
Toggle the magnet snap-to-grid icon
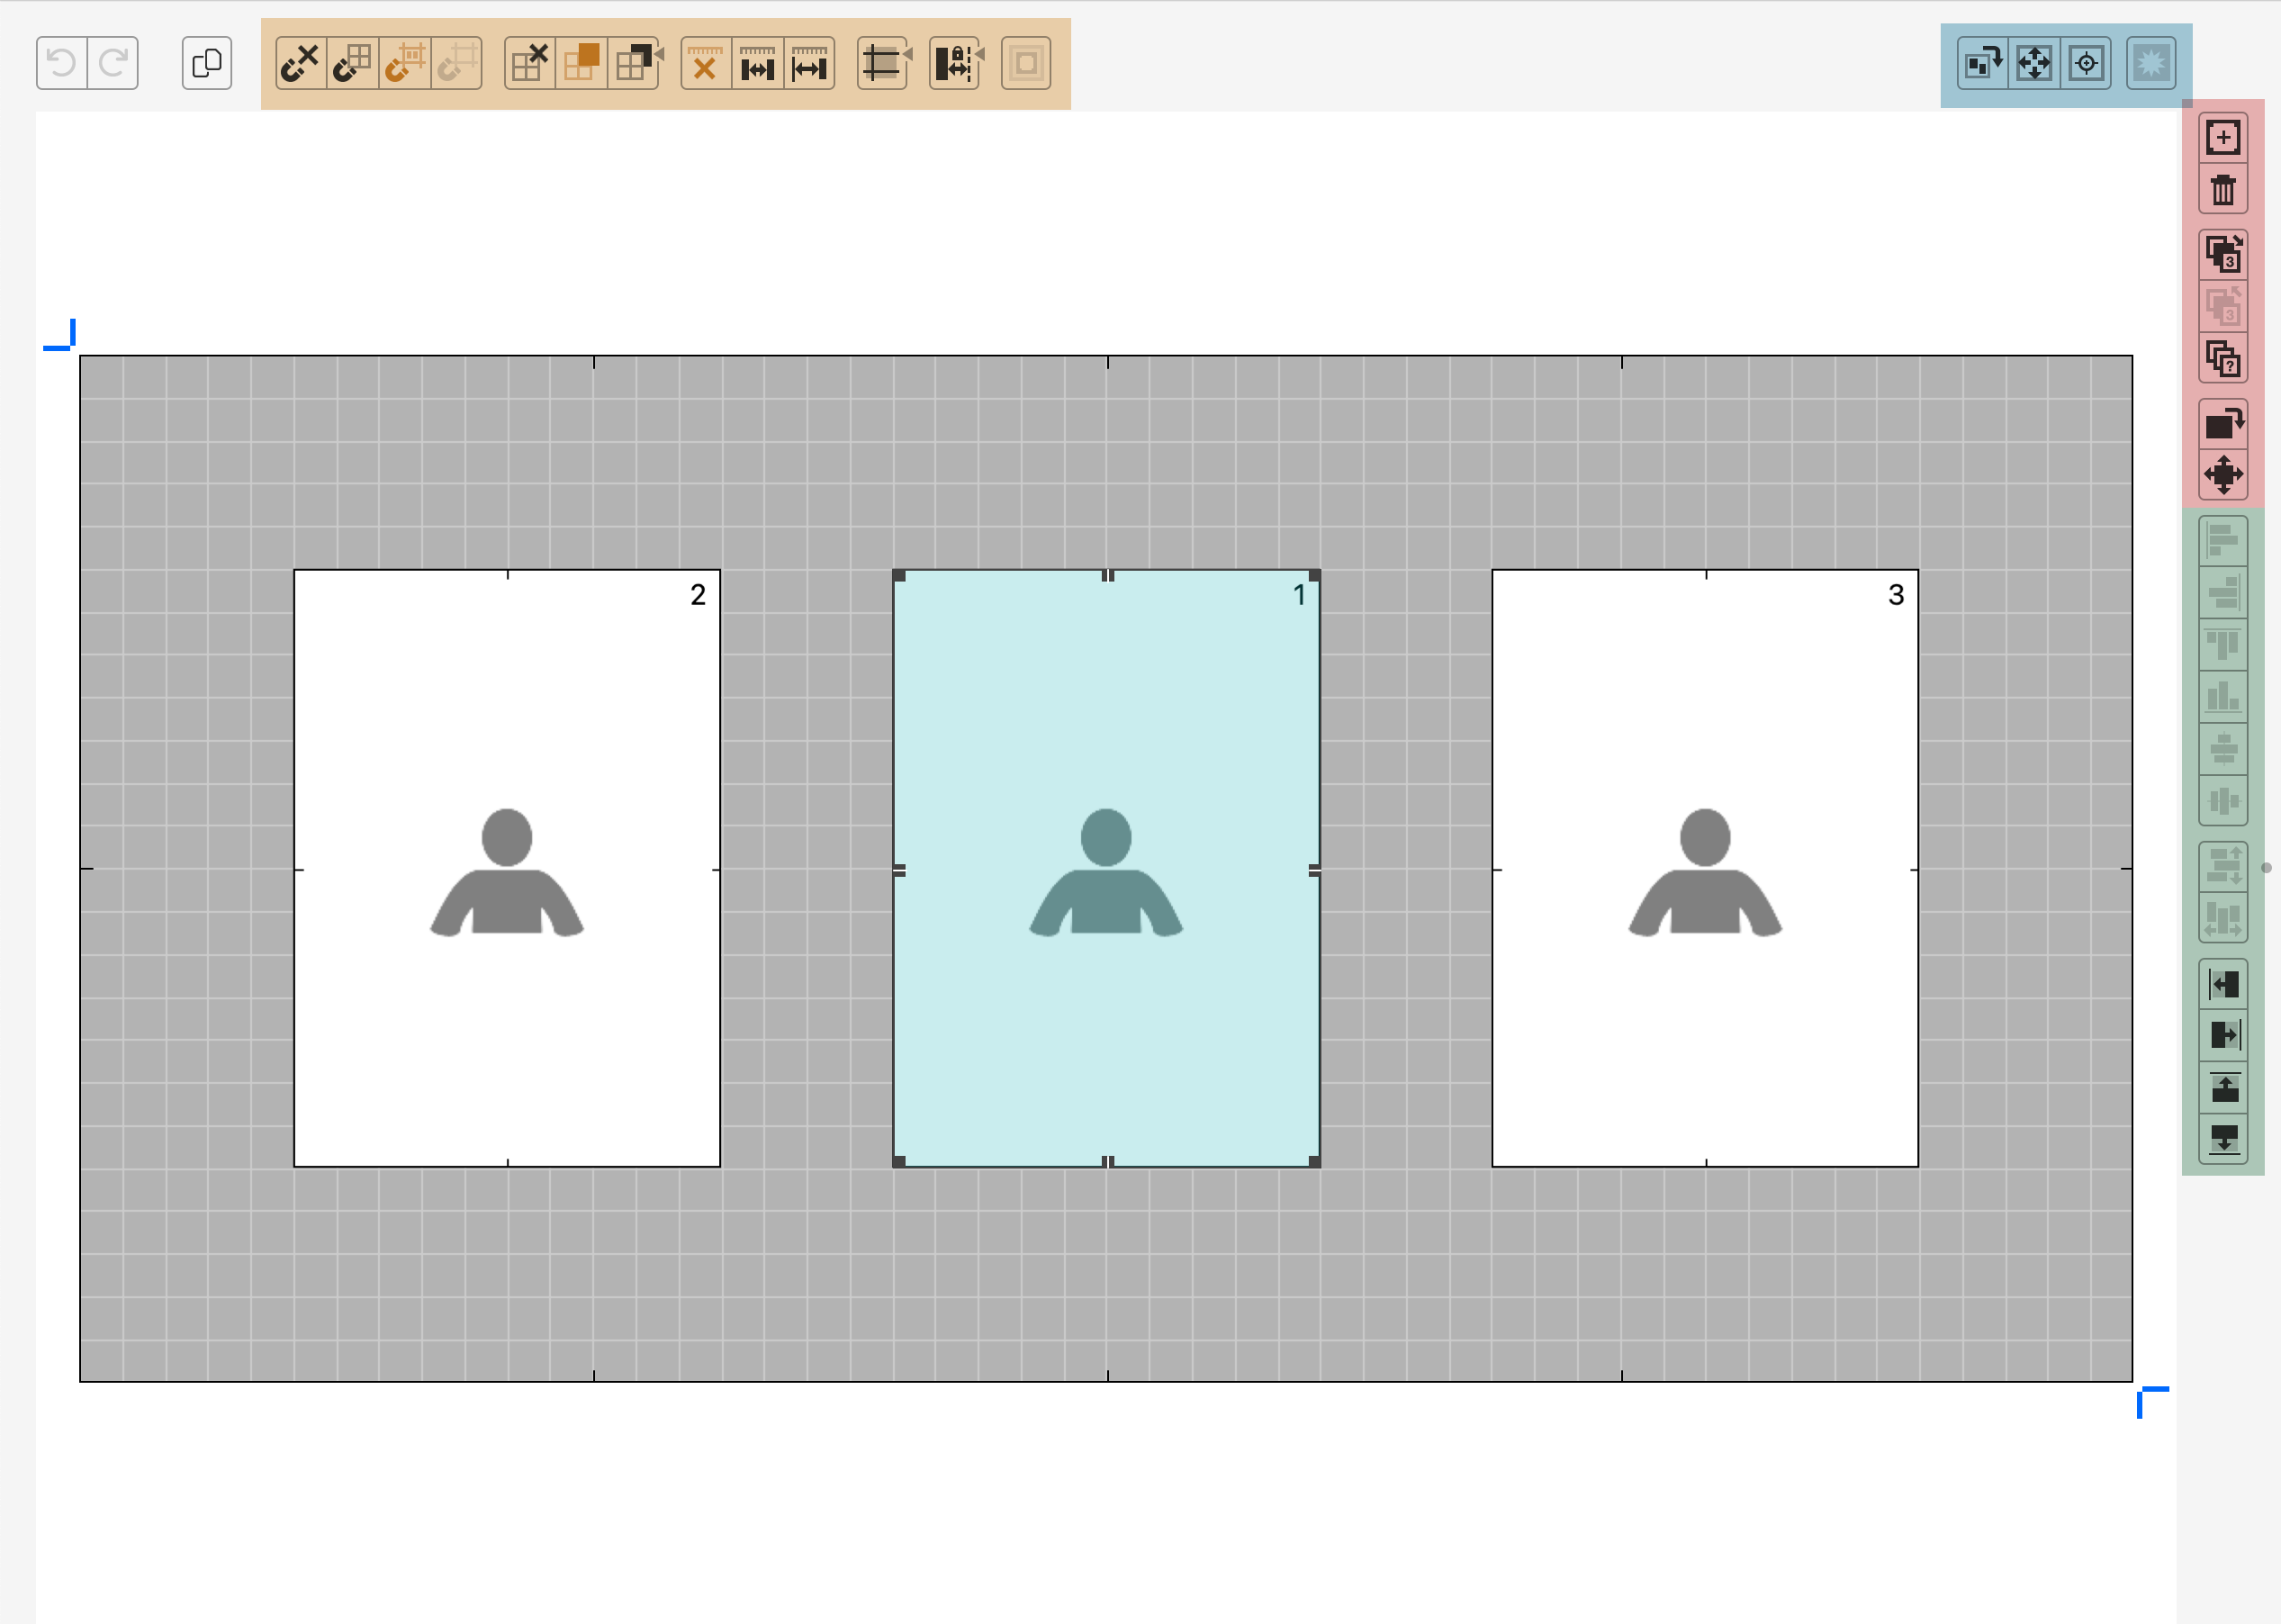(x=352, y=64)
